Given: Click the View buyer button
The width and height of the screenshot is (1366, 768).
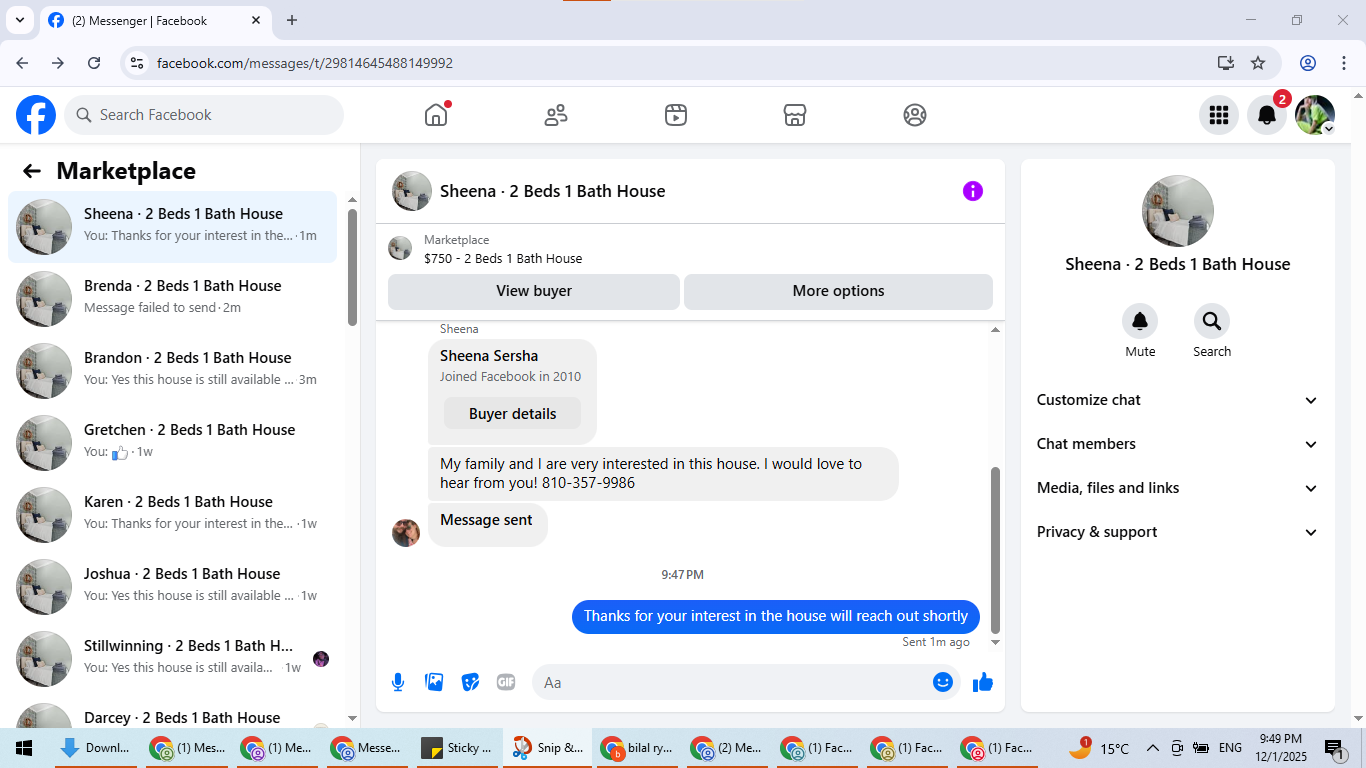Looking at the screenshot, I should click(534, 291).
